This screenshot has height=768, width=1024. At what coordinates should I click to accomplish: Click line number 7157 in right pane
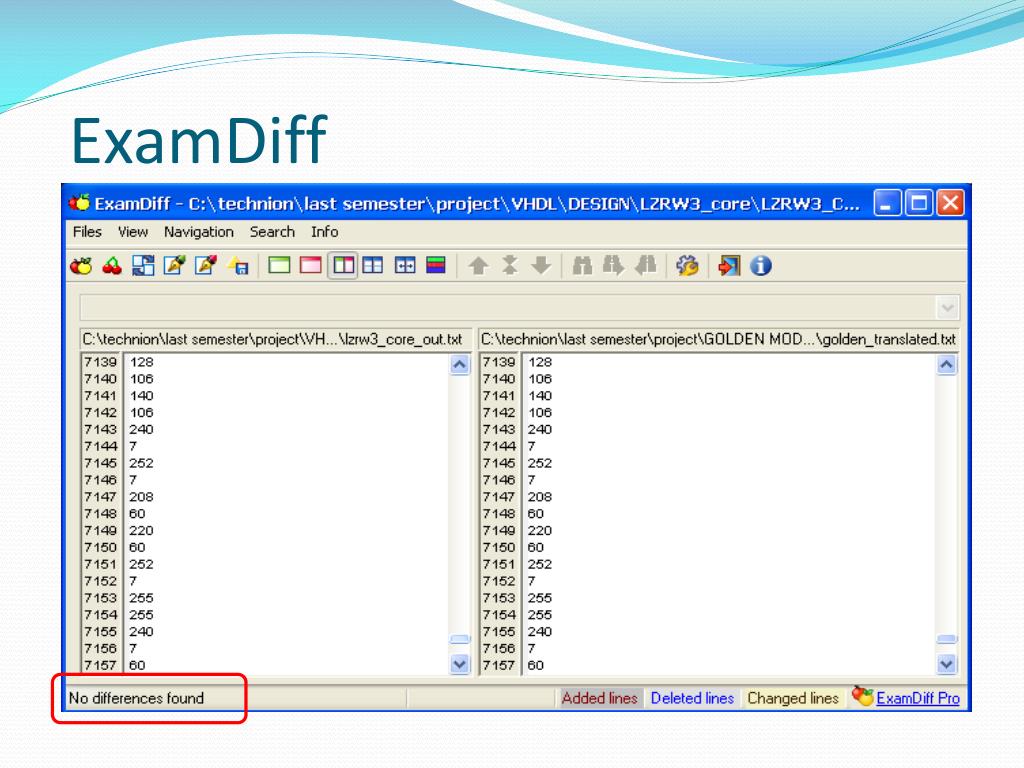[499, 665]
